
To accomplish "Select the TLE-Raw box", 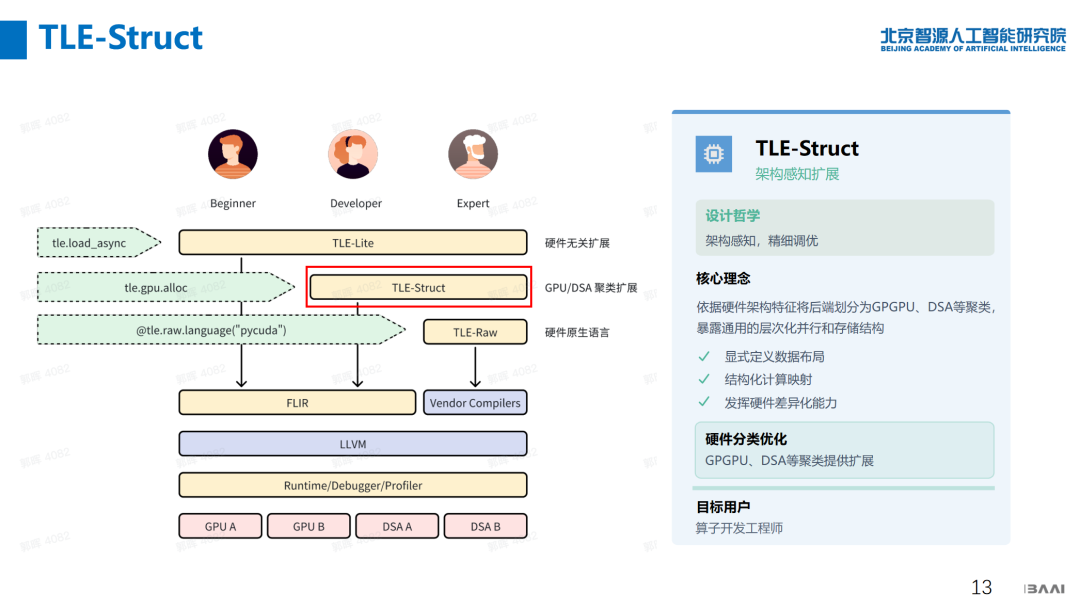I will click(475, 332).
